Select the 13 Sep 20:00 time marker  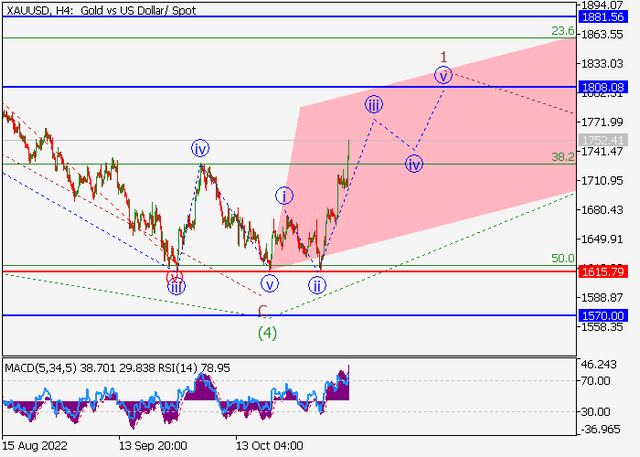(x=153, y=446)
